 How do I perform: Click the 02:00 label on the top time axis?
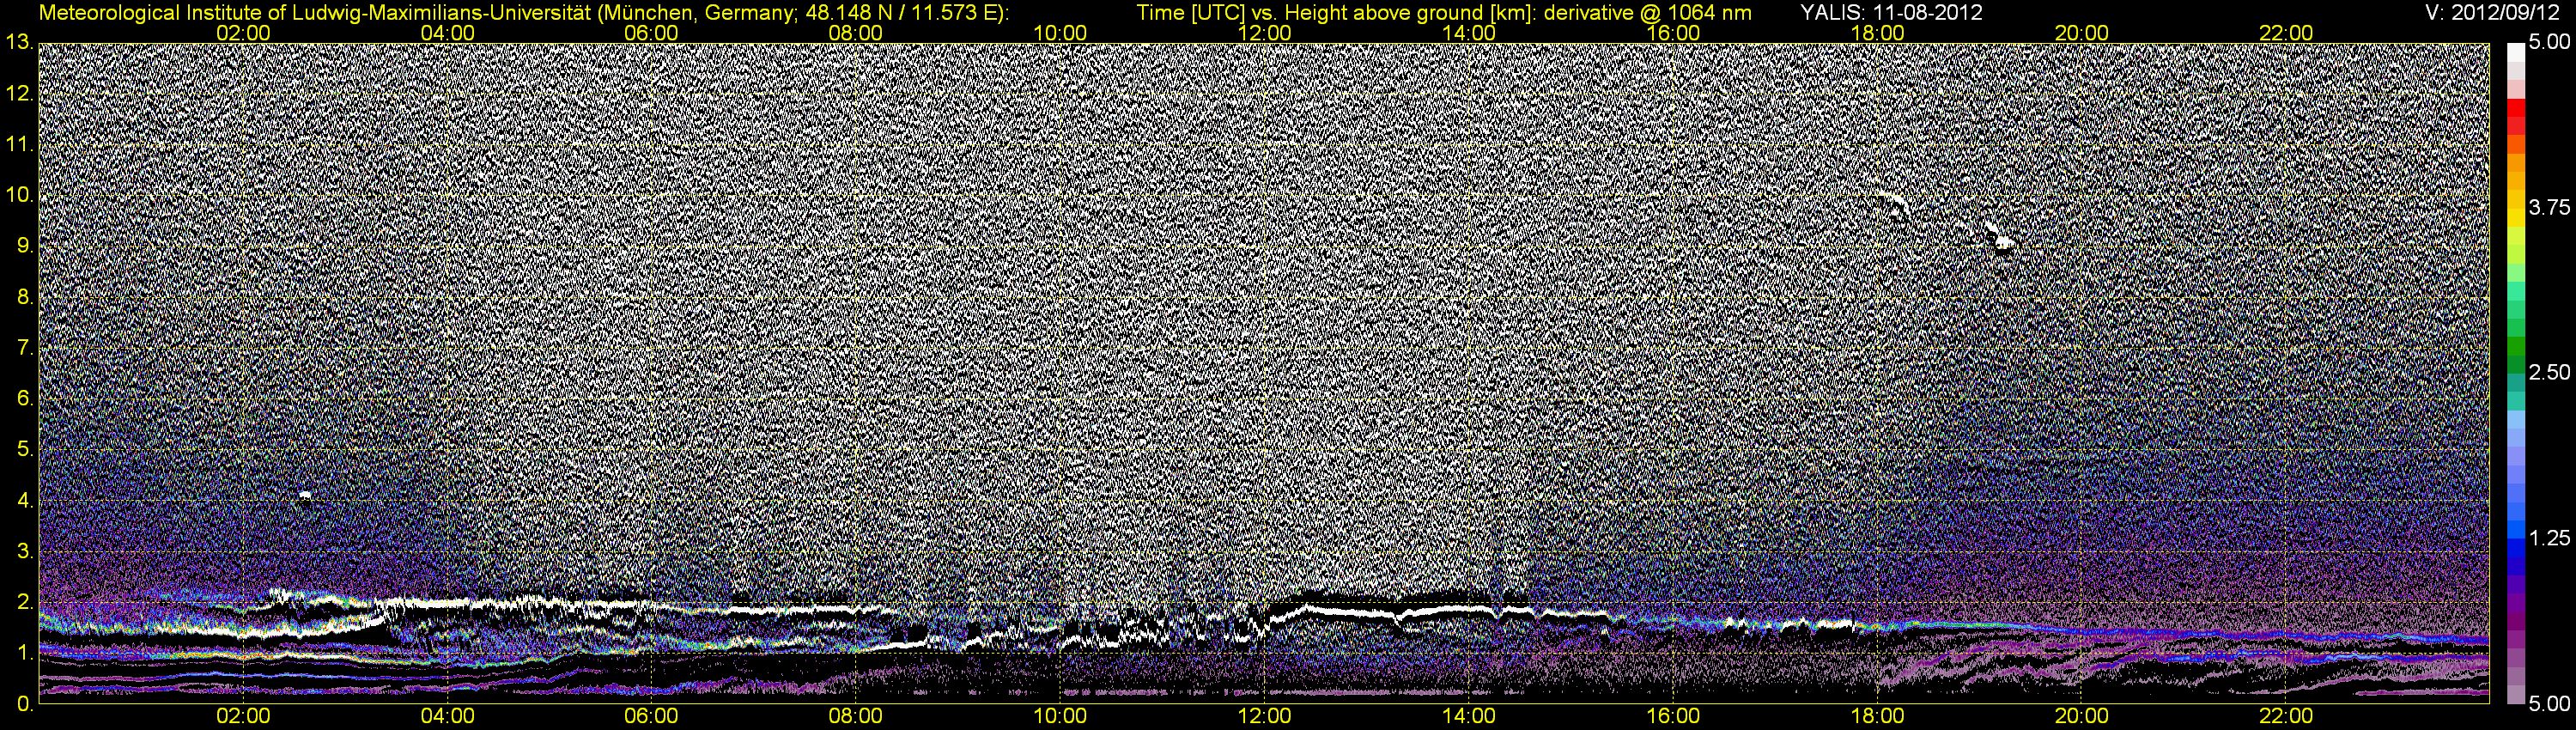[x=243, y=33]
